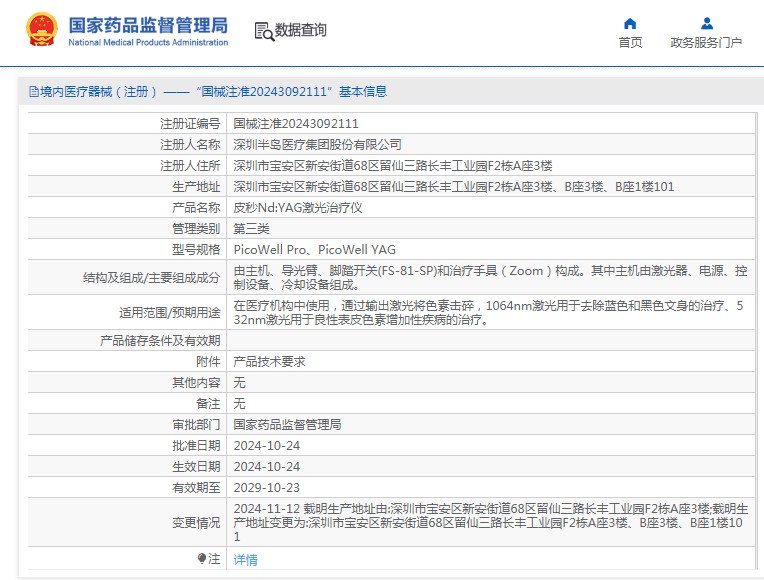Select the registration number 国械注准20243092111 cell

coord(296,124)
